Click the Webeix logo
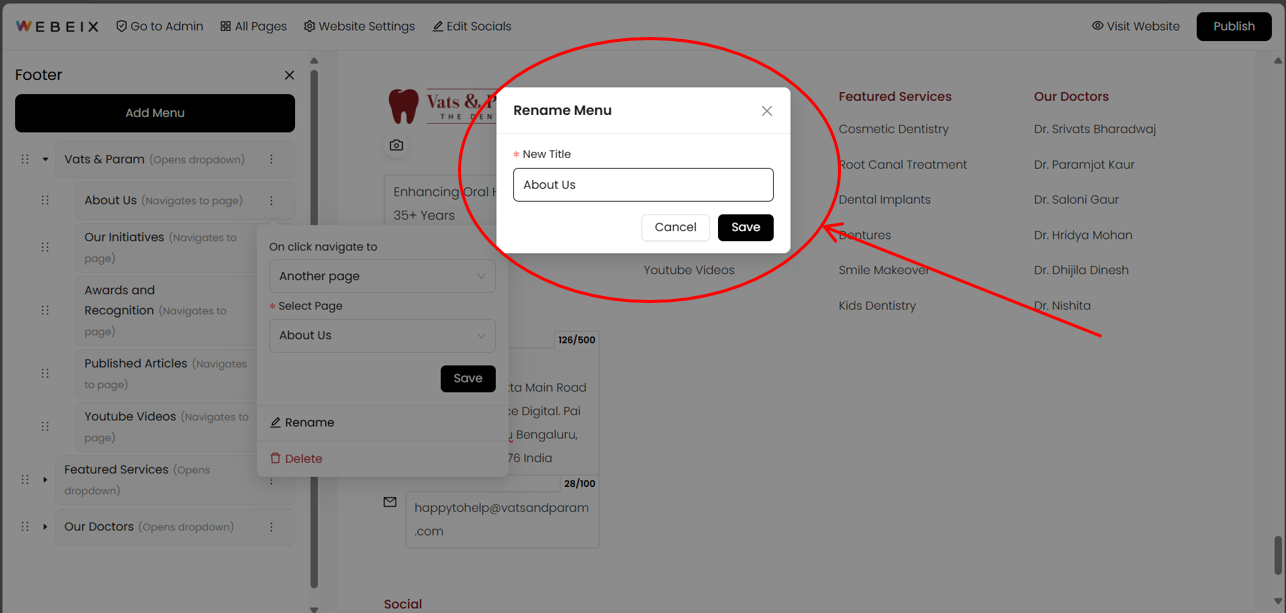The height and width of the screenshot is (613, 1286). pos(57,26)
